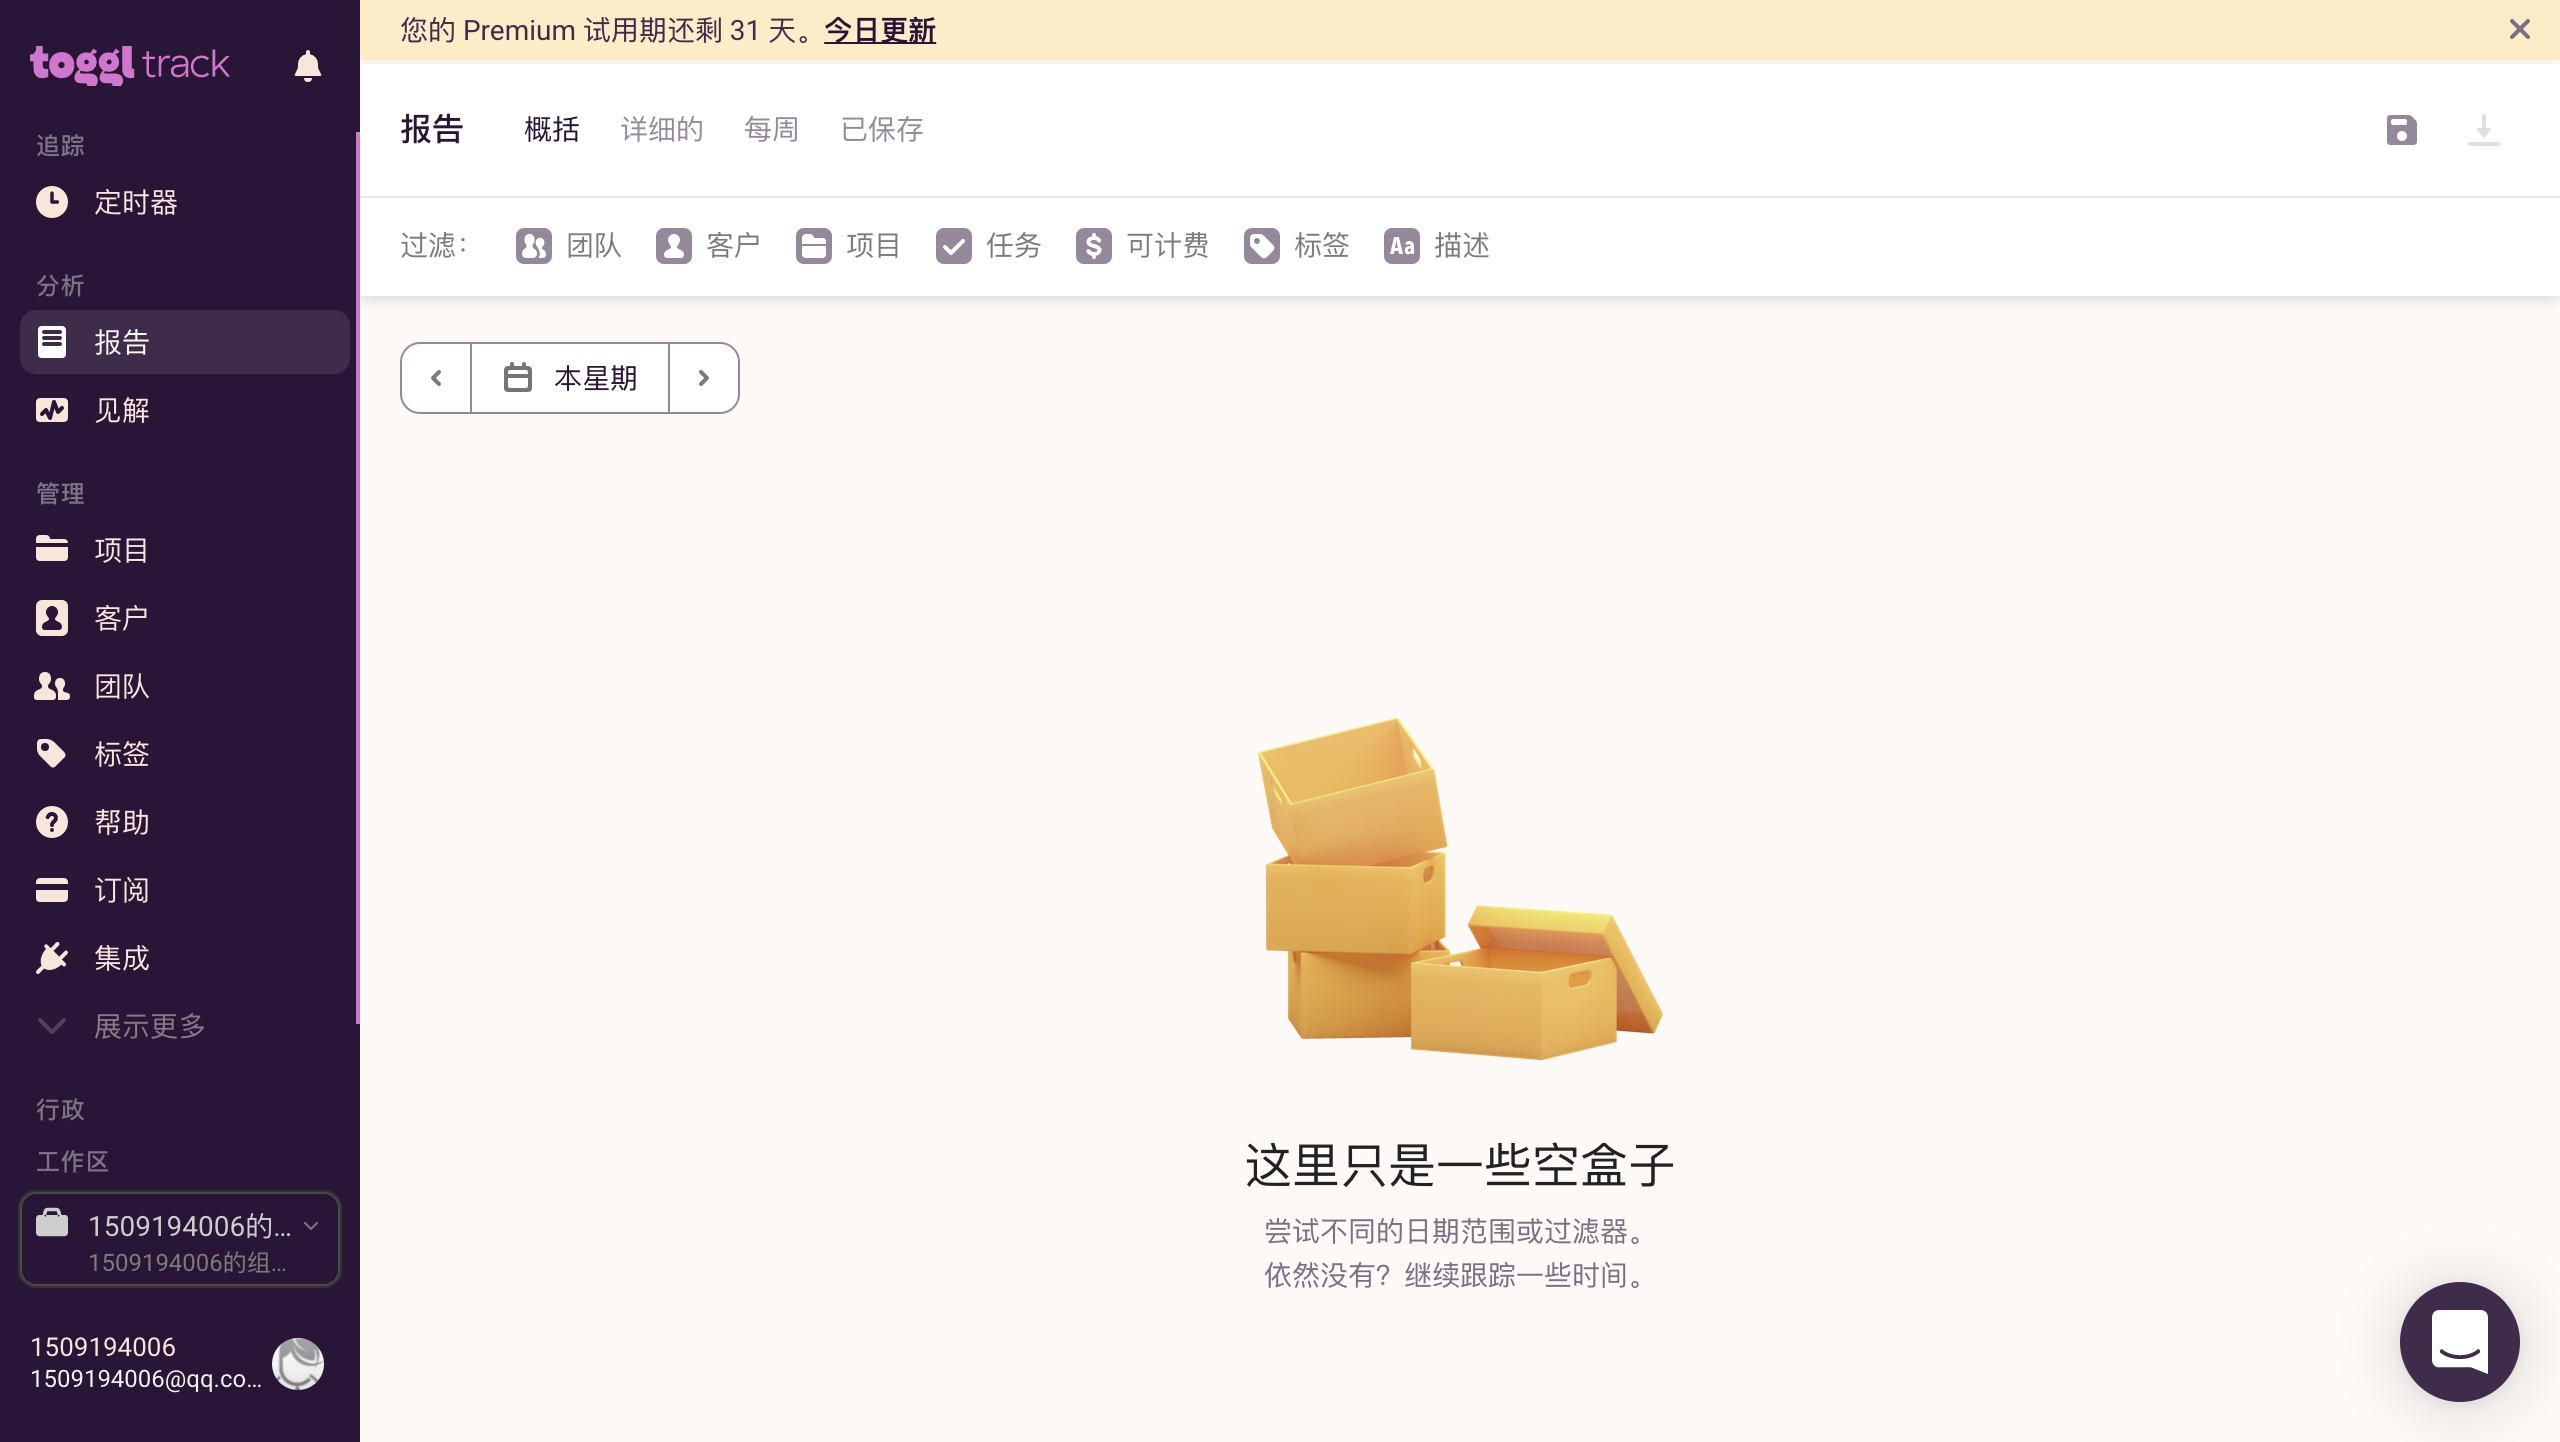Expand 展示更多 in the sidebar

click(x=185, y=1026)
